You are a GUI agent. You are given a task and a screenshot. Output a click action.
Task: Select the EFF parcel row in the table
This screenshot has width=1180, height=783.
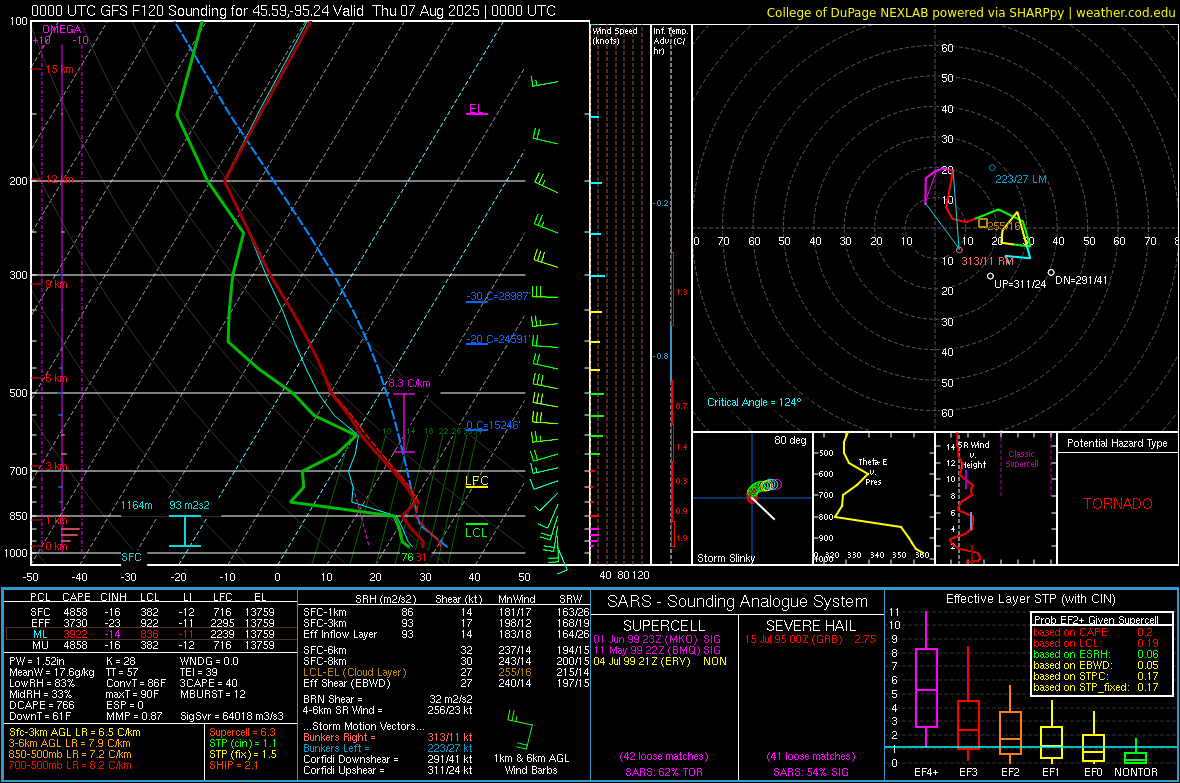[x=151, y=623]
